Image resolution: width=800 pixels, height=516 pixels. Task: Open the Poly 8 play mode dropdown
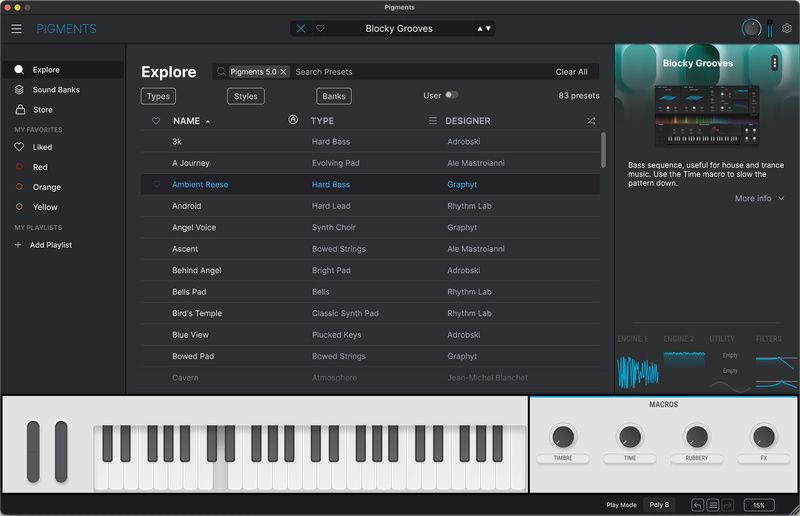(659, 505)
